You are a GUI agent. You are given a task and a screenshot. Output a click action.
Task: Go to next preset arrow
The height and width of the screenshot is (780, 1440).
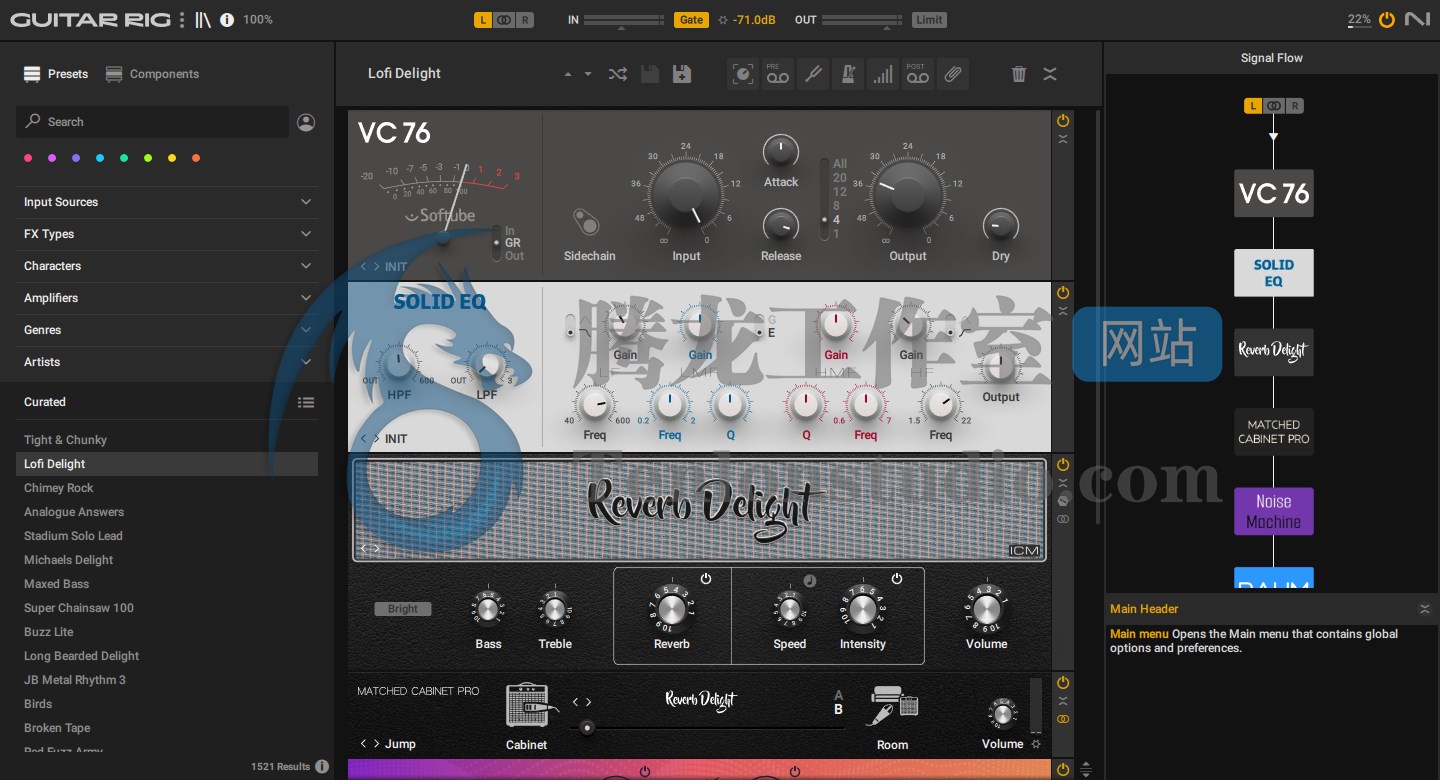(588, 74)
